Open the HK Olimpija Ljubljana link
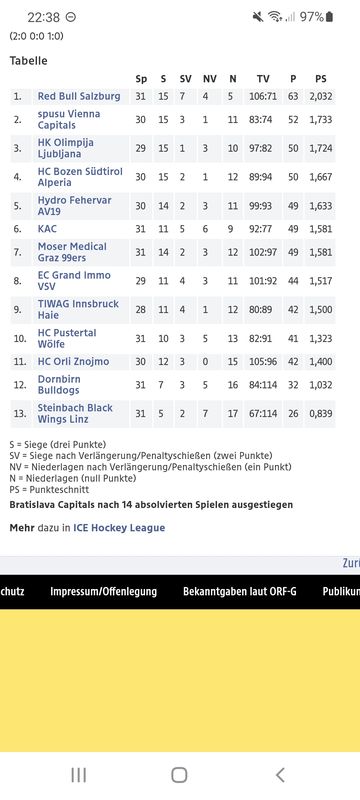Viewport: 360px width, 800px height. tap(66, 148)
